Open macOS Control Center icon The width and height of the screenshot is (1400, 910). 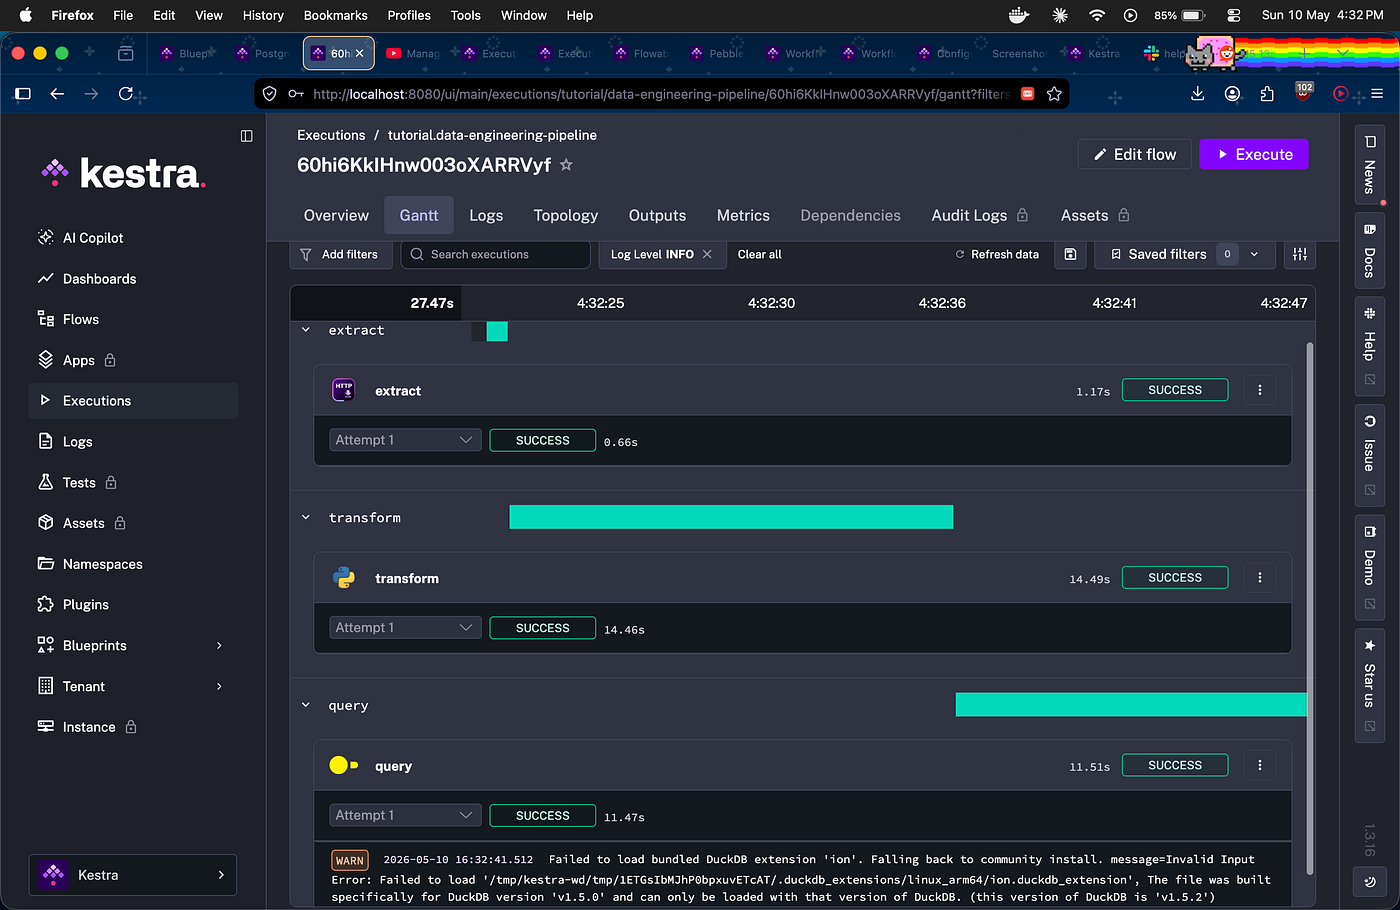(1233, 15)
